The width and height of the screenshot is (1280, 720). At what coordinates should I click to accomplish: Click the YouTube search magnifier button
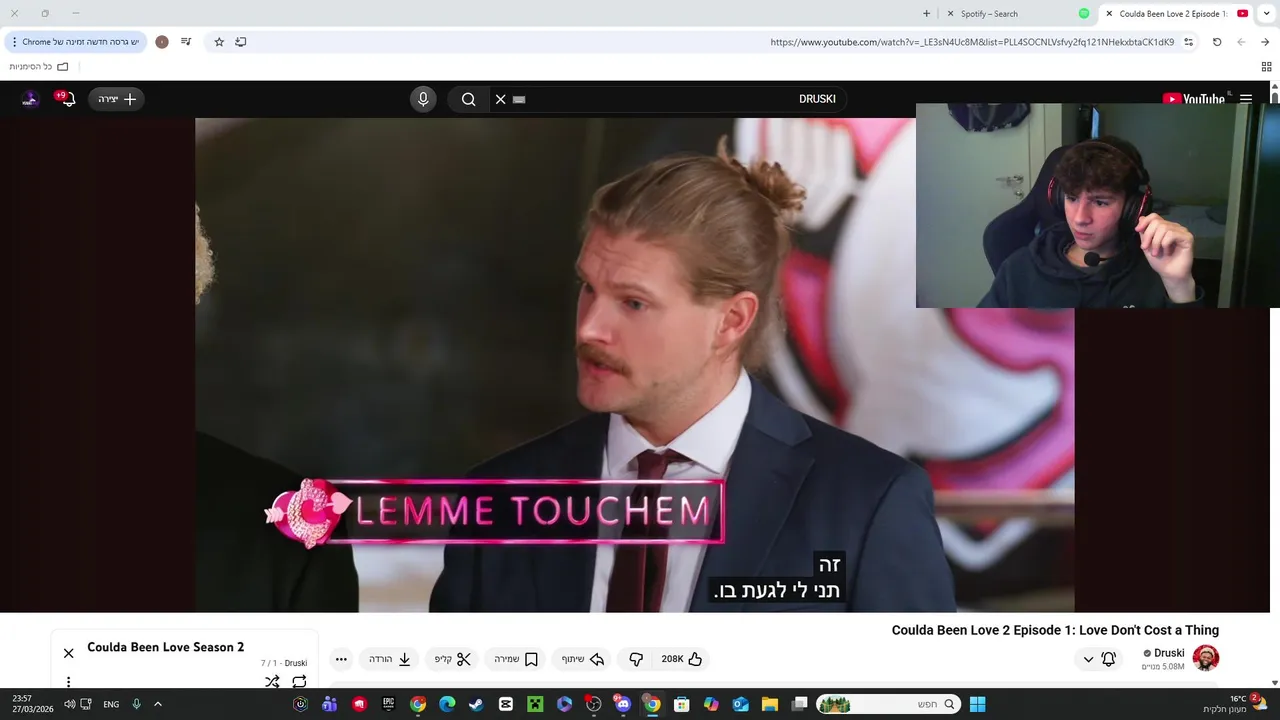click(468, 99)
